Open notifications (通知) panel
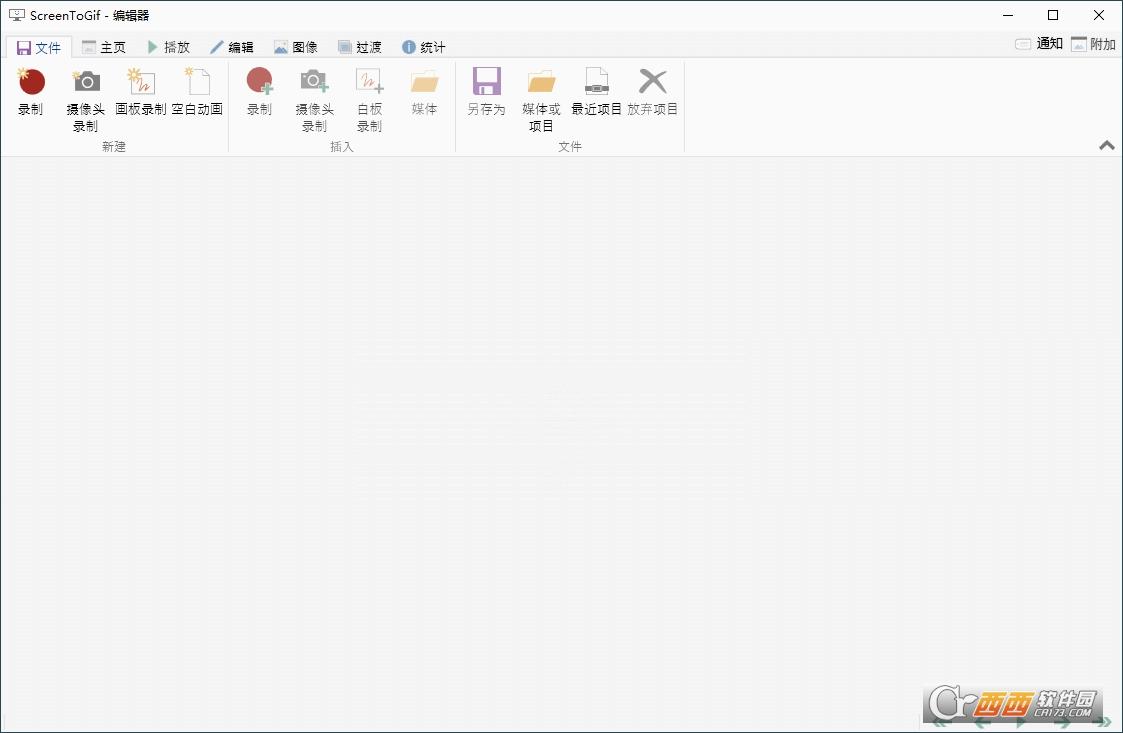Viewport: 1123px width, 733px height. [x=1039, y=44]
